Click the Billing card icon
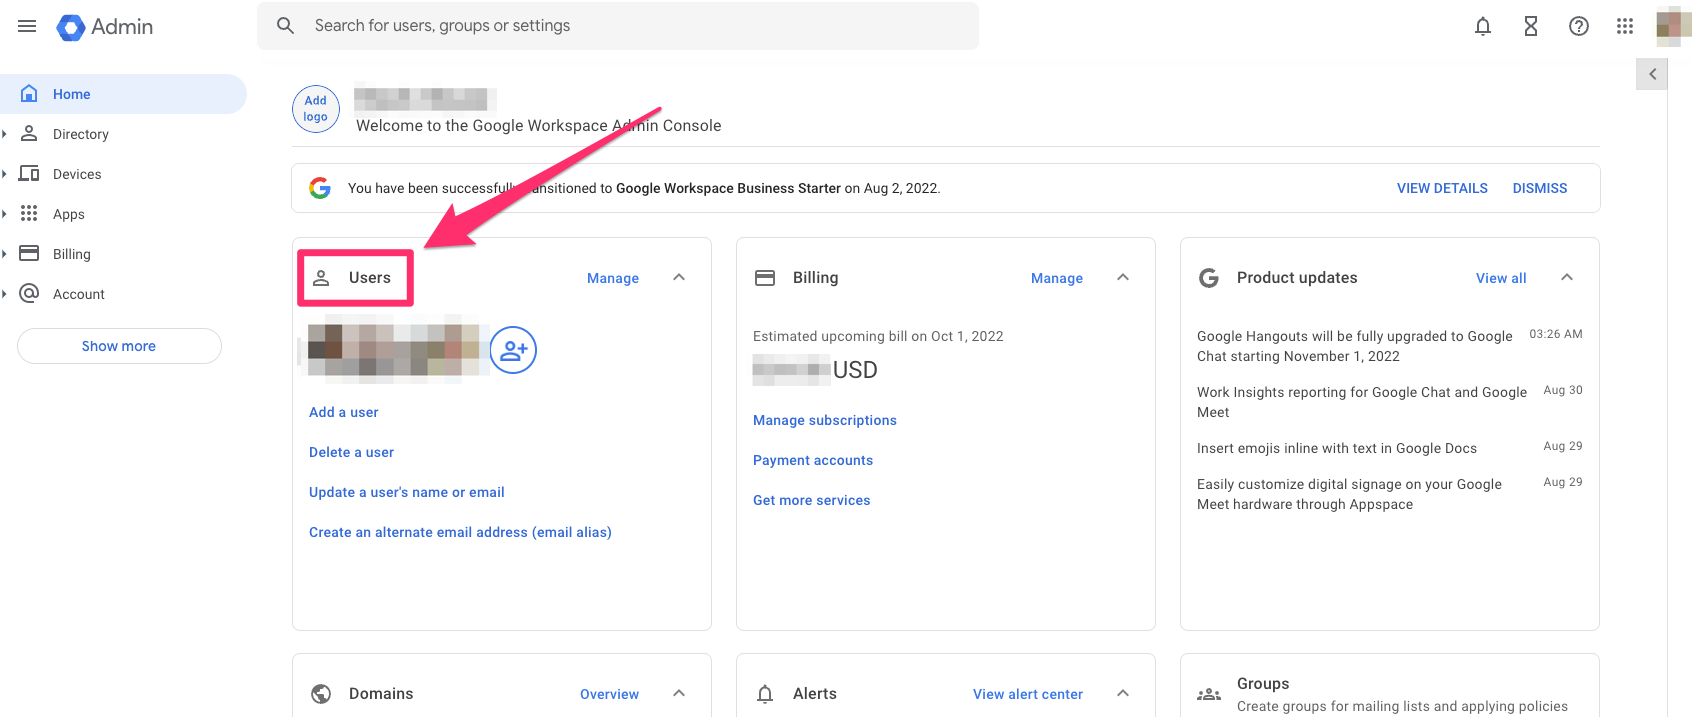Screen dimensions: 1693x717 (x=765, y=278)
